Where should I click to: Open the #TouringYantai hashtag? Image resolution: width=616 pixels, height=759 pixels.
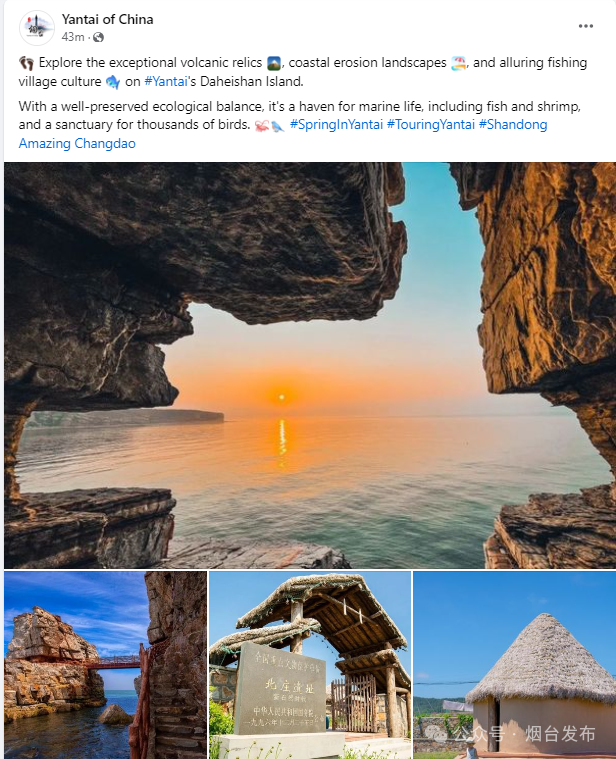pyautogui.click(x=431, y=124)
